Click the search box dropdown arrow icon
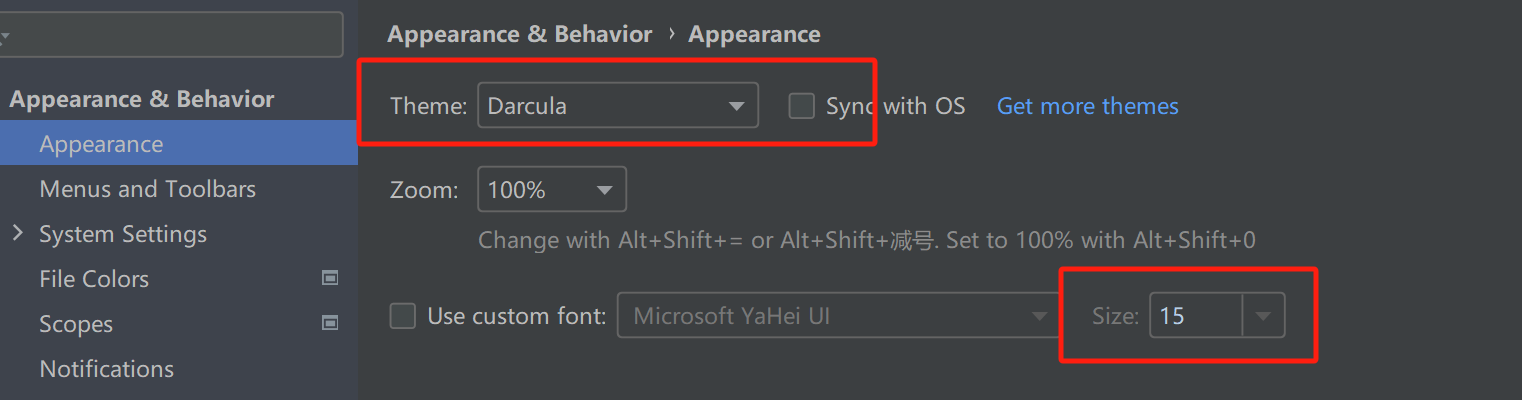Image resolution: width=1522 pixels, height=400 pixels. [x=5, y=37]
